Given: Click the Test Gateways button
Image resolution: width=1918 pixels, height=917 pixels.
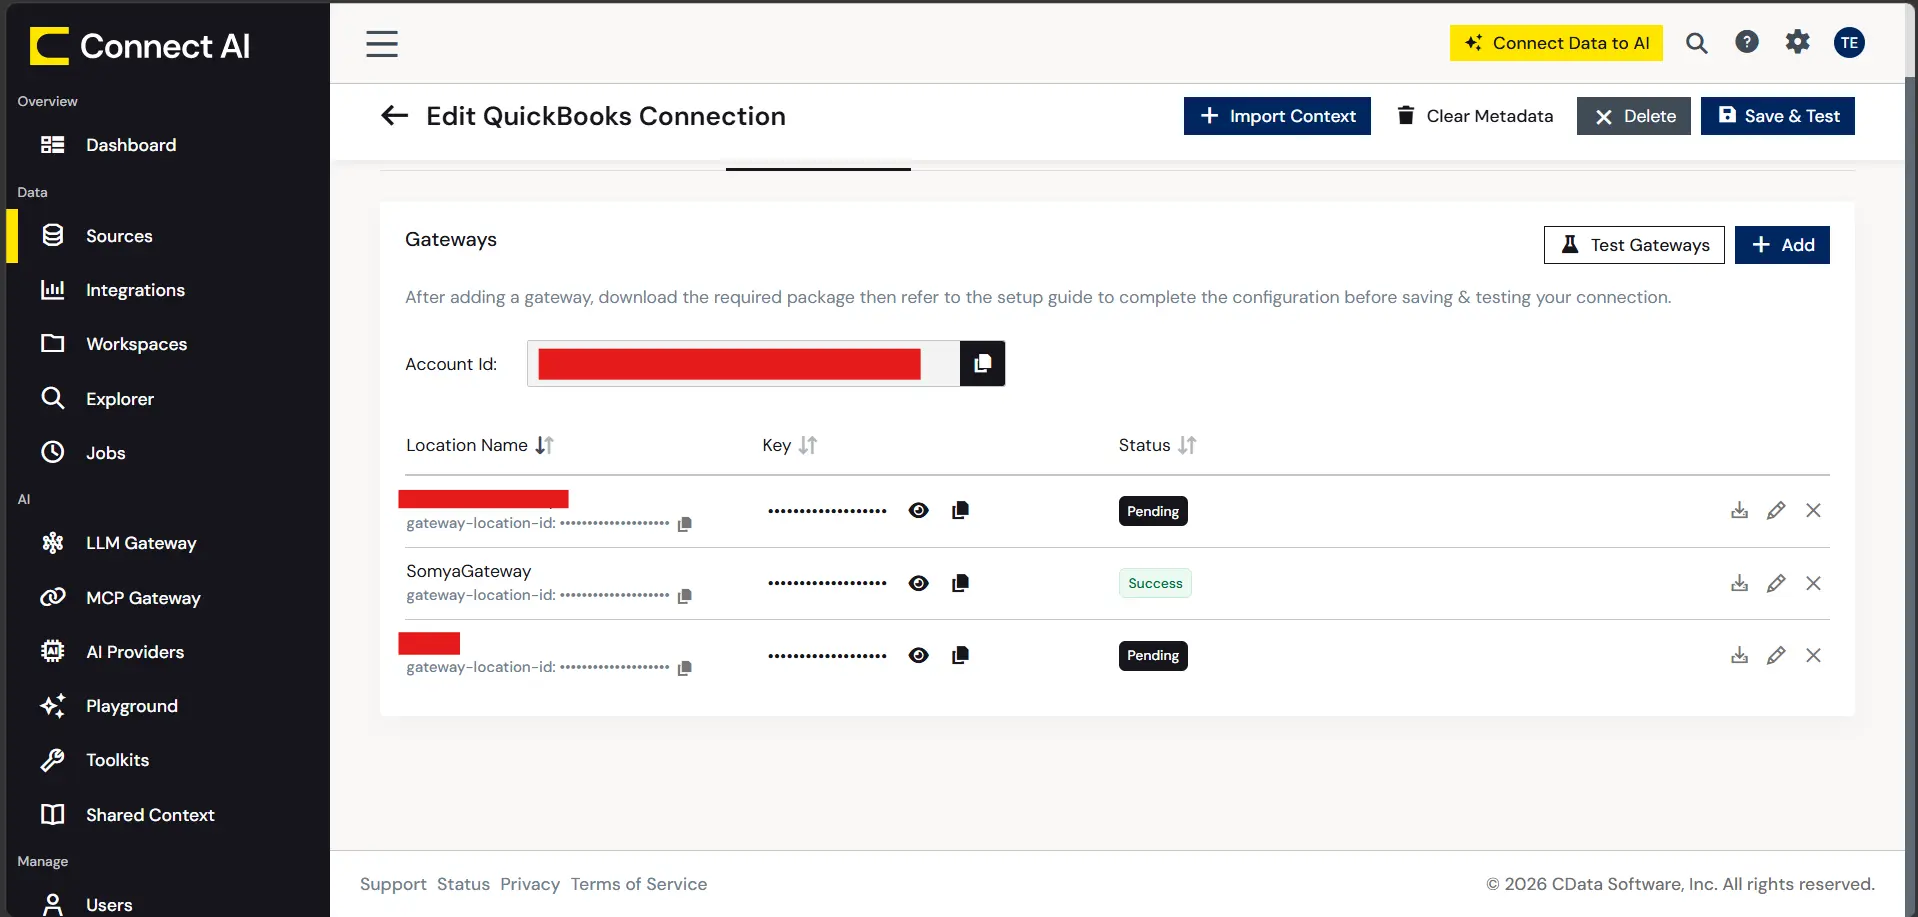Looking at the screenshot, I should point(1634,245).
